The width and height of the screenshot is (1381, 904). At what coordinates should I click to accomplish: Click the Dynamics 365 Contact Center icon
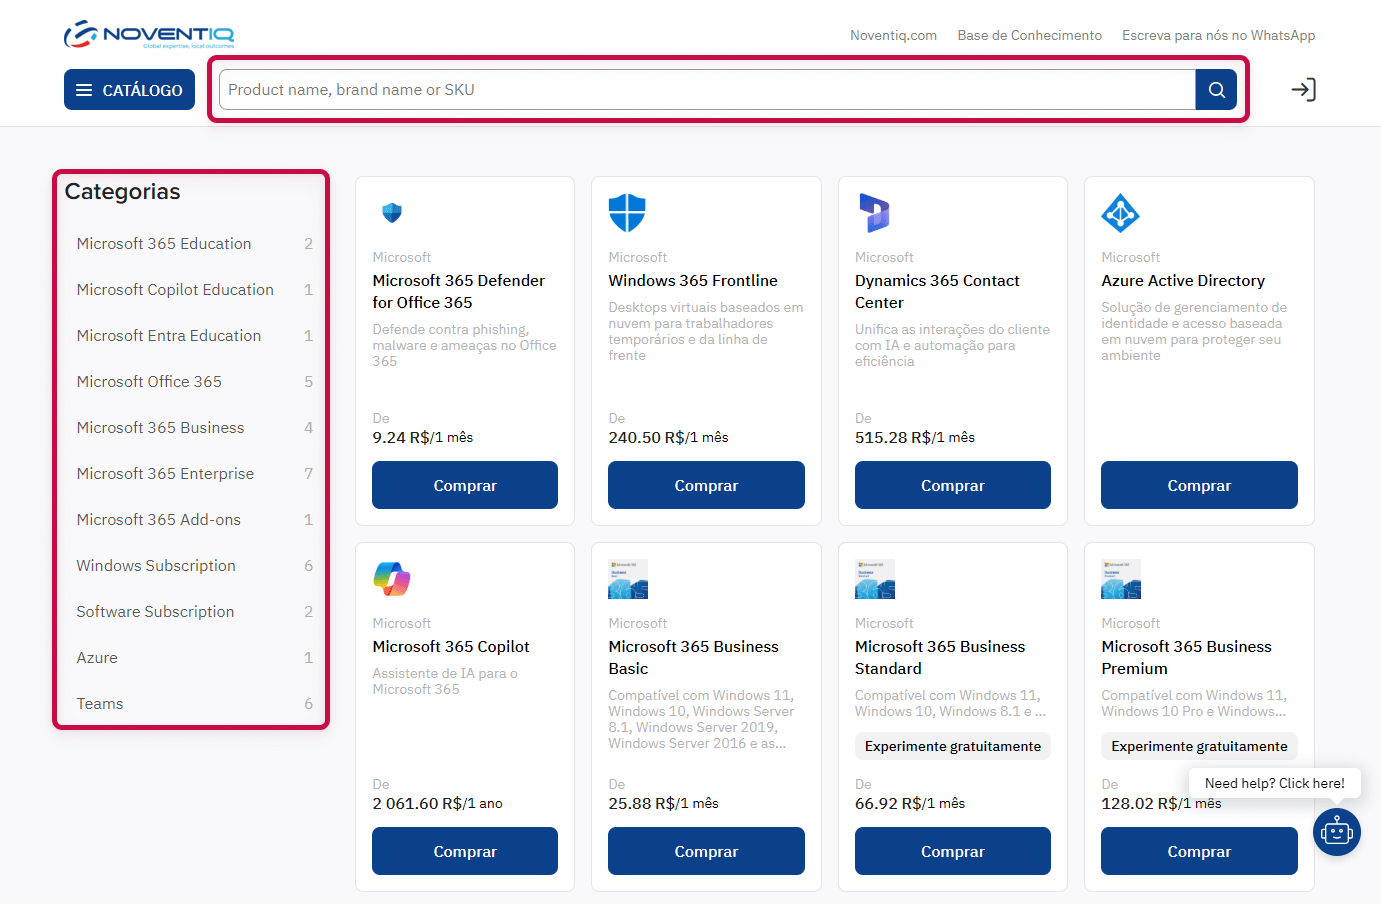[874, 213]
